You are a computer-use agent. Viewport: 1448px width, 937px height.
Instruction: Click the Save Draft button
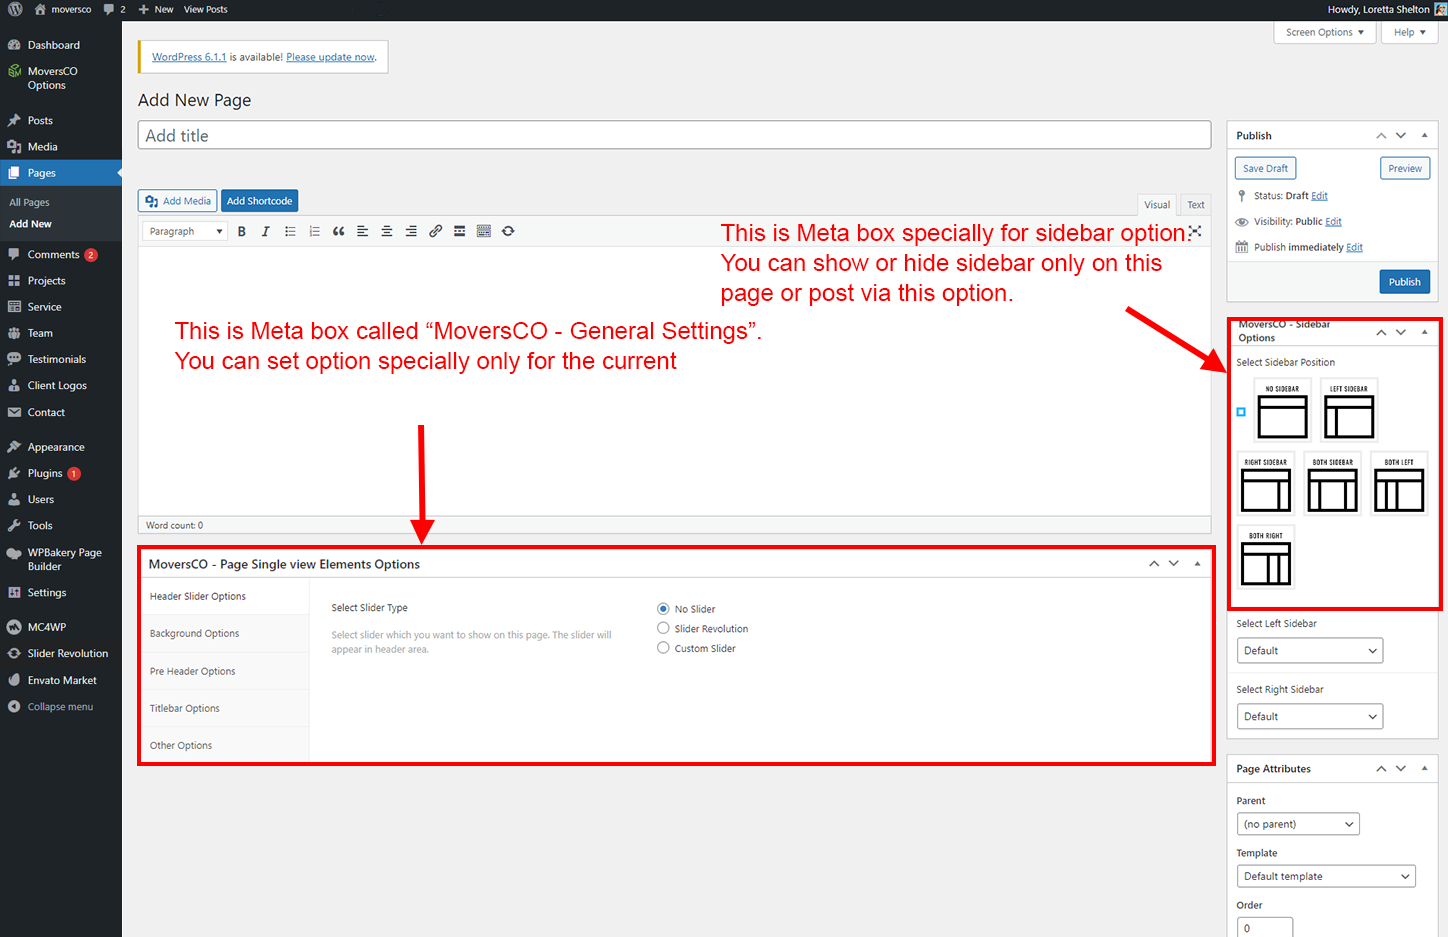point(1265,169)
